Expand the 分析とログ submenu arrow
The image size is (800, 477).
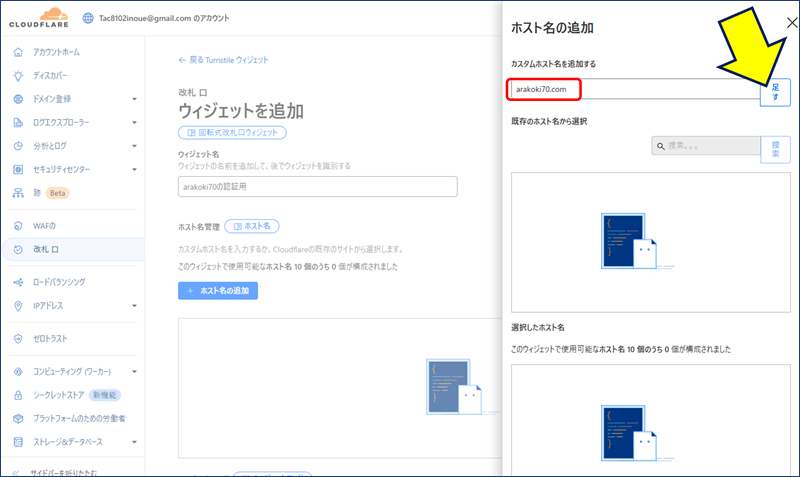click(134, 146)
